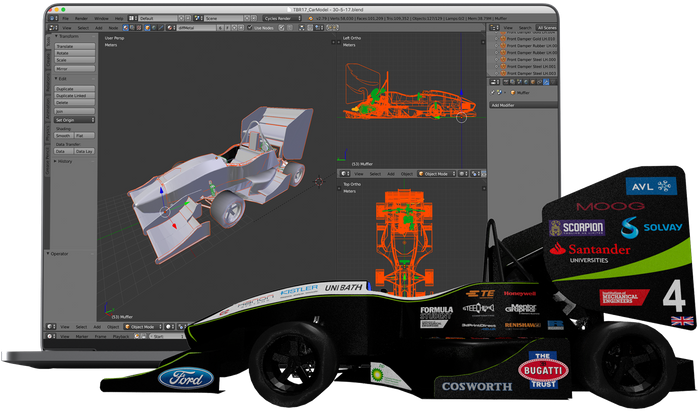The image size is (699, 412).
Task: Expand Front Damper Steel LH.000 outliner row
Action: 496,59
